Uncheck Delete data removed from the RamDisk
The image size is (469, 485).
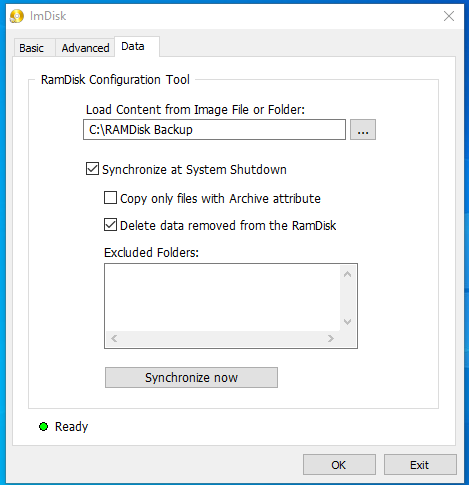pyautogui.click(x=110, y=225)
